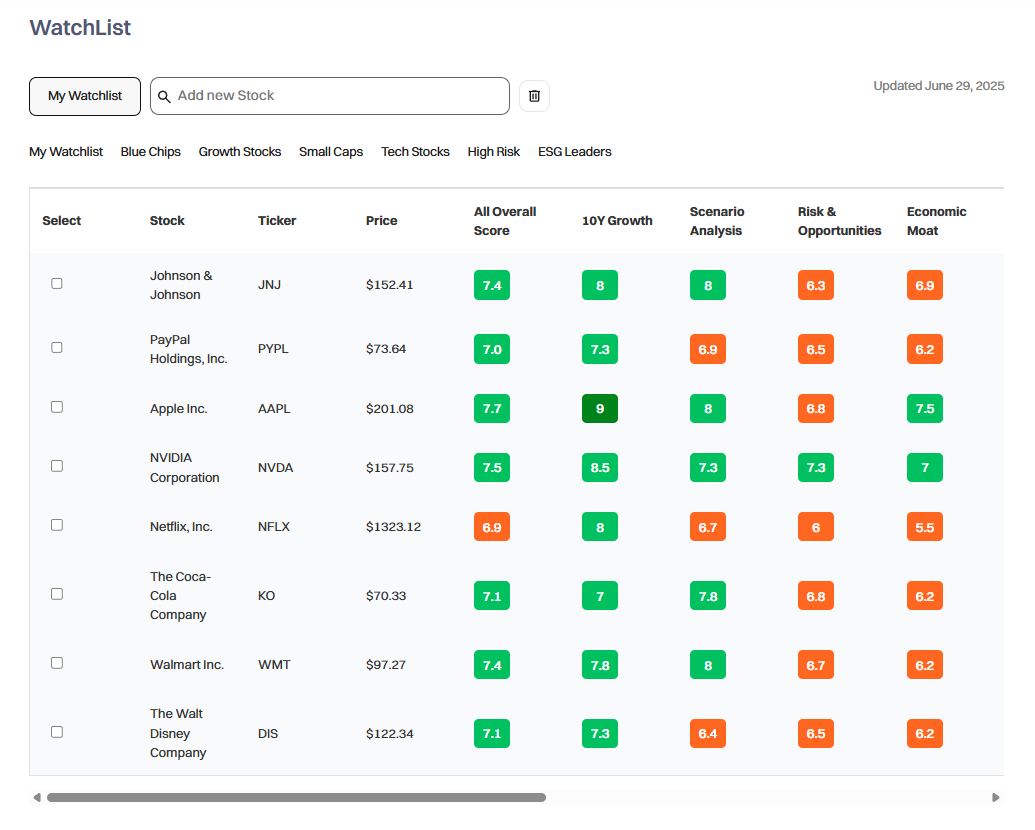Viewport: 1035px width, 830px height.
Task: Toggle the Netflix row checkbox
Action: click(x=57, y=525)
